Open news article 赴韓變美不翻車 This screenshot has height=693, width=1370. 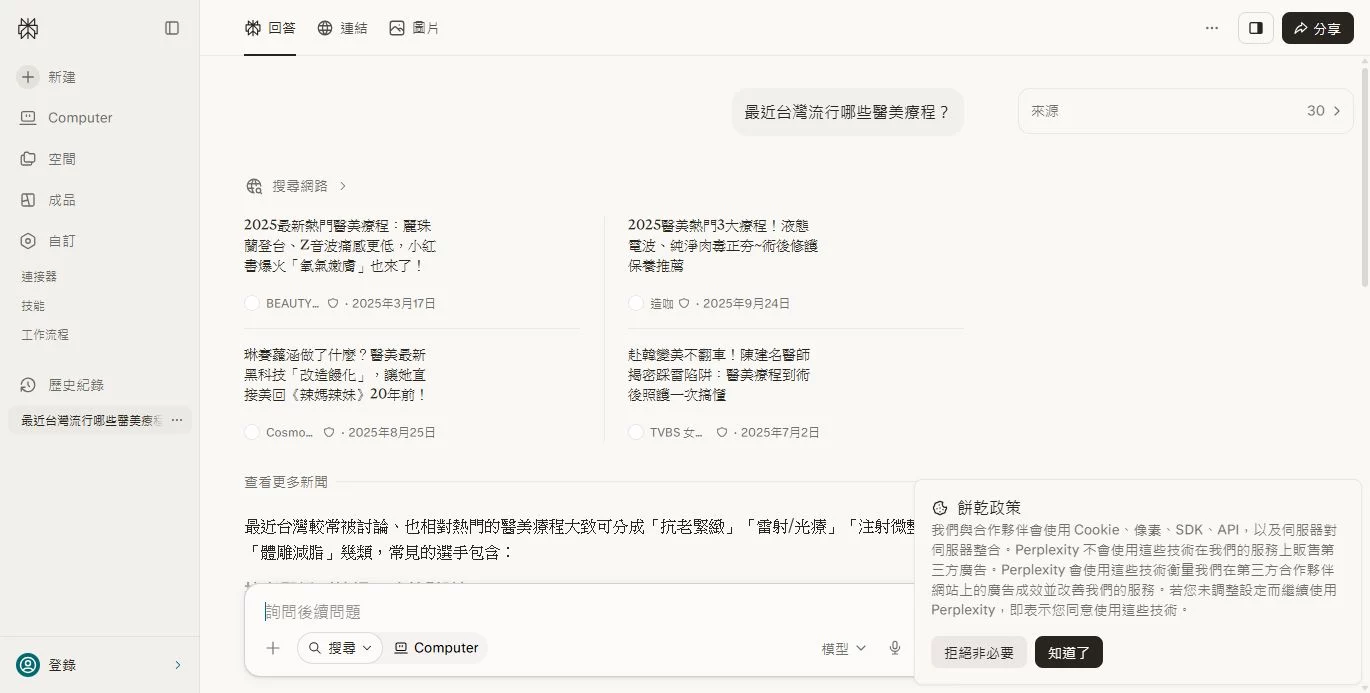pos(719,375)
